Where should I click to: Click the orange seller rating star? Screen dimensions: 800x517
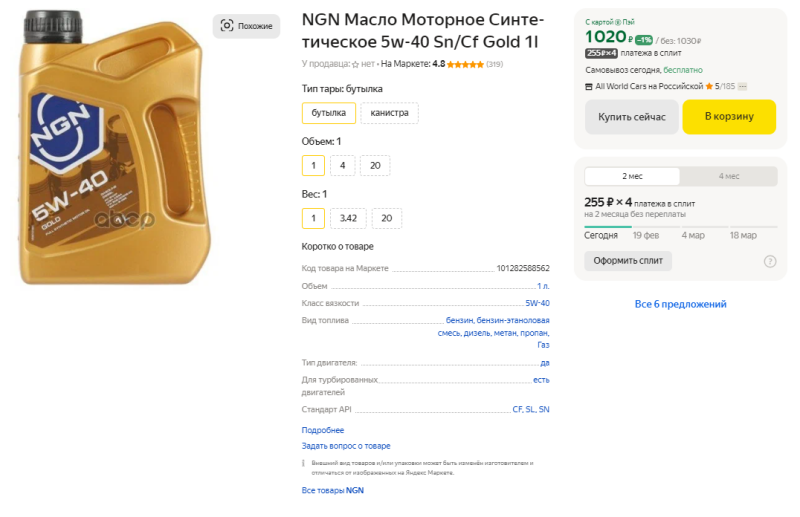709,87
